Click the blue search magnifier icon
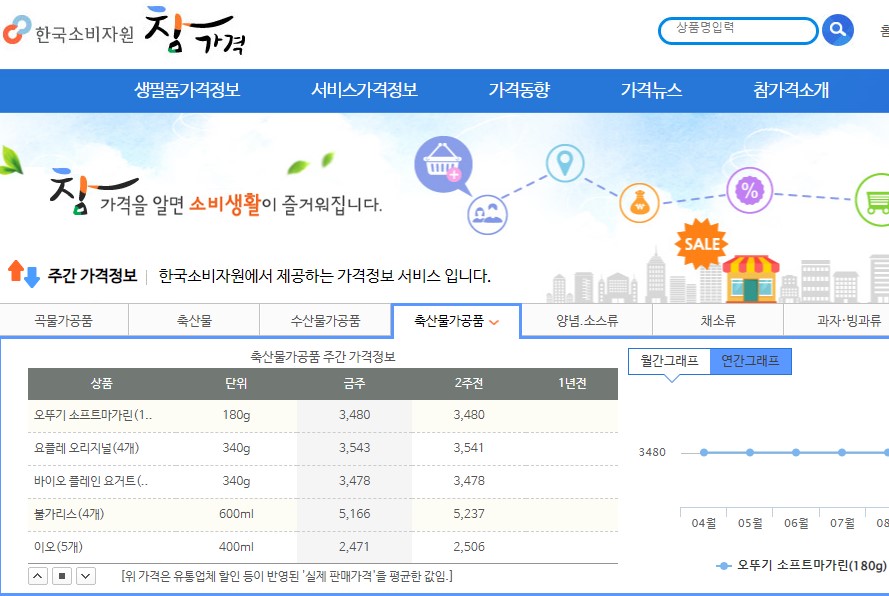Screen dimensions: 889x596 coord(837,30)
